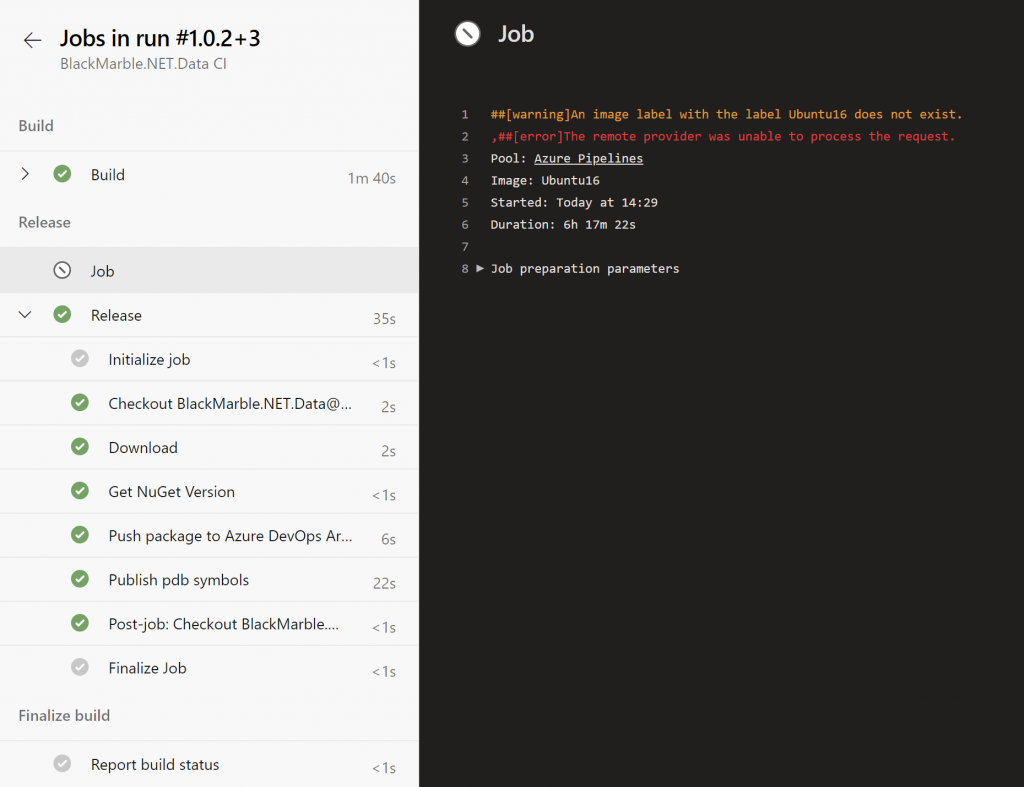
Task: Collapse the Release job chevron
Action: 25,315
